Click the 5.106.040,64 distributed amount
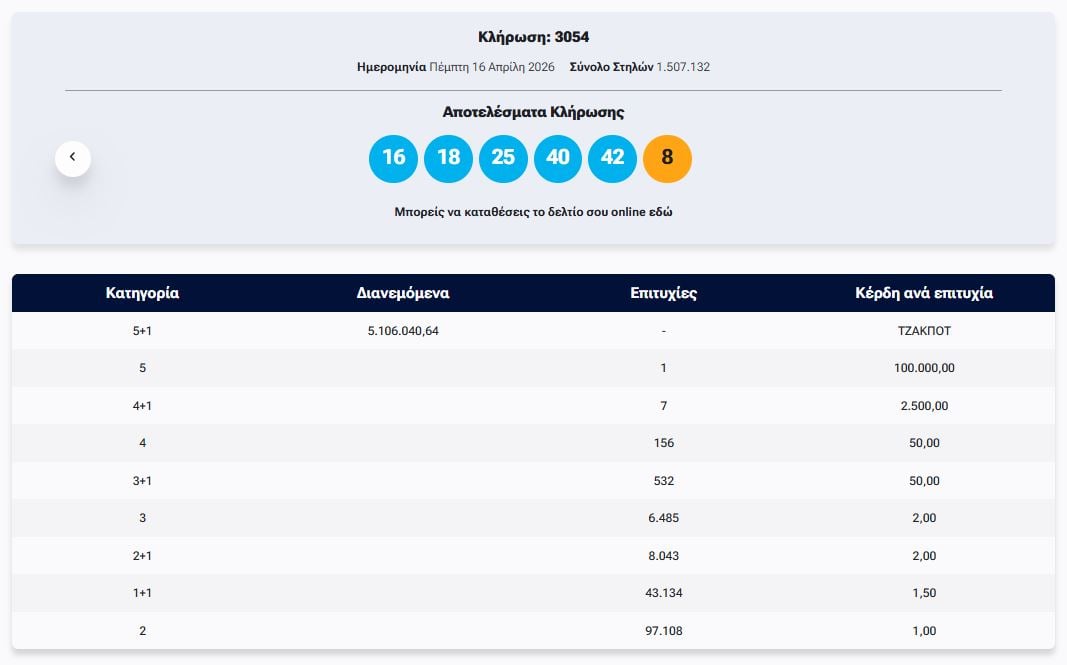The height and width of the screenshot is (665, 1067). coord(403,330)
